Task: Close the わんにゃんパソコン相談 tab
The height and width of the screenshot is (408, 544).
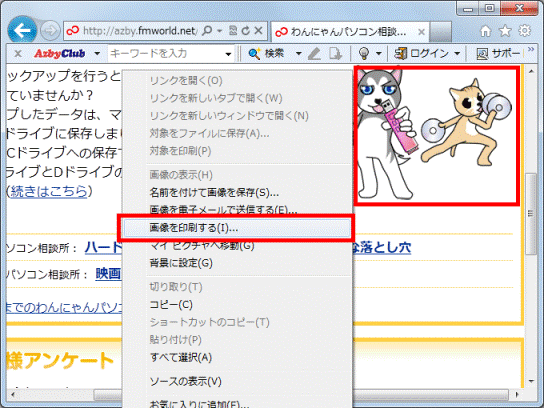Action: (x=421, y=32)
